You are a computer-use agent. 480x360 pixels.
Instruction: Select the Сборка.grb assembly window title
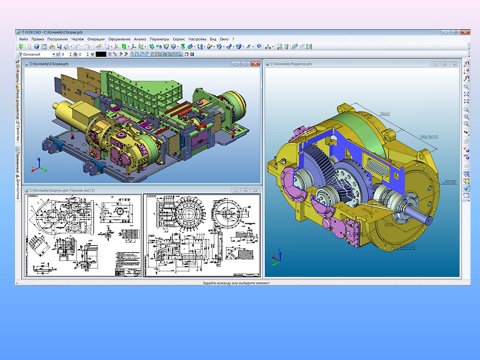[x=49, y=63]
